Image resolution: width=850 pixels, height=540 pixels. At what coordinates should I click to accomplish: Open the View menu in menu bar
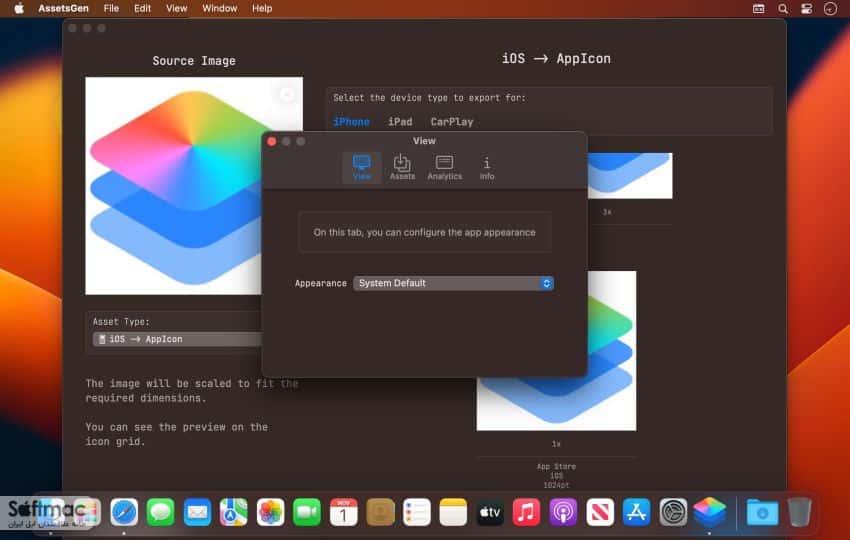[176, 8]
